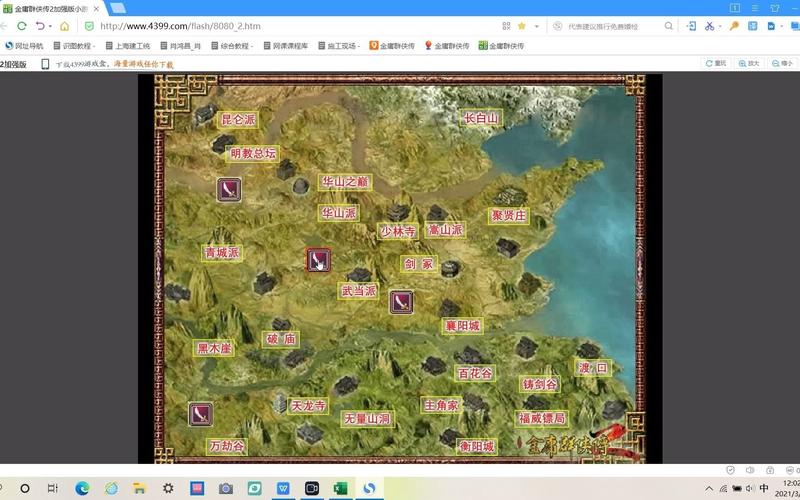The width and height of the screenshot is (800, 500).
Task: Travel to 明教总坛 on the map
Action: click(x=253, y=153)
